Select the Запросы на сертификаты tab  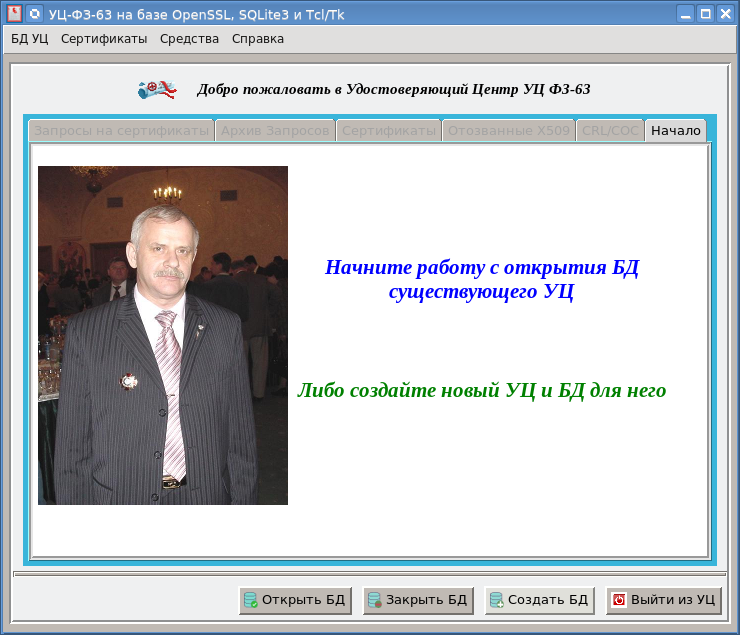(121, 131)
